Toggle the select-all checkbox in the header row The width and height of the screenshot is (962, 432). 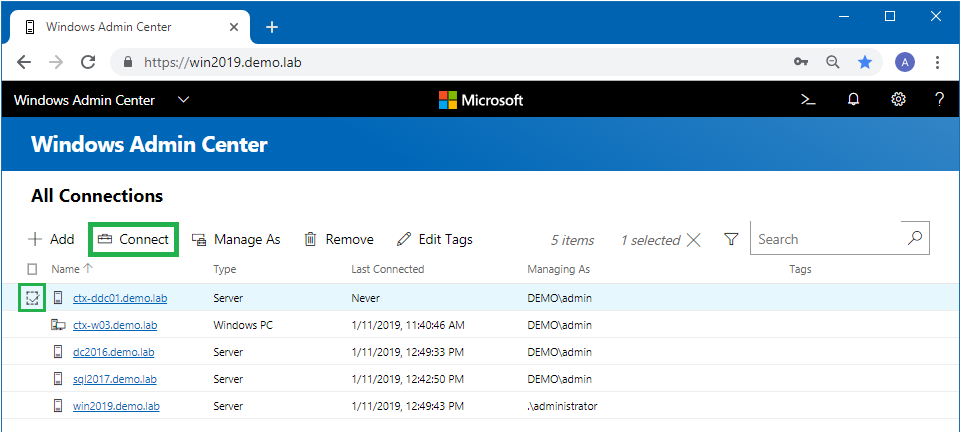click(32, 269)
